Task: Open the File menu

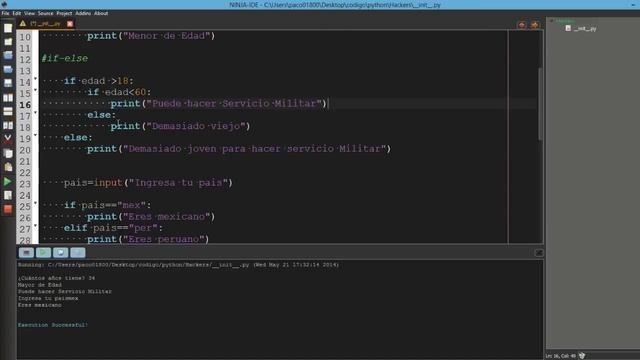Action: [x=5, y=13]
